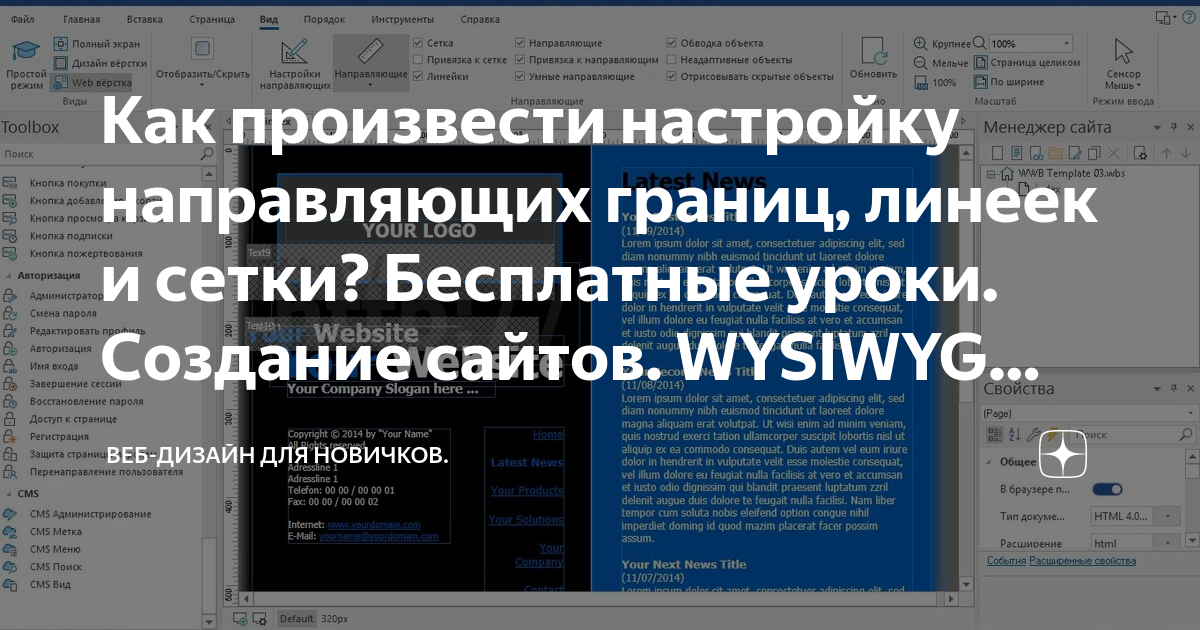Switch Свойства to categorized view icon
The height and width of the screenshot is (630, 1200).
[x=994, y=434]
